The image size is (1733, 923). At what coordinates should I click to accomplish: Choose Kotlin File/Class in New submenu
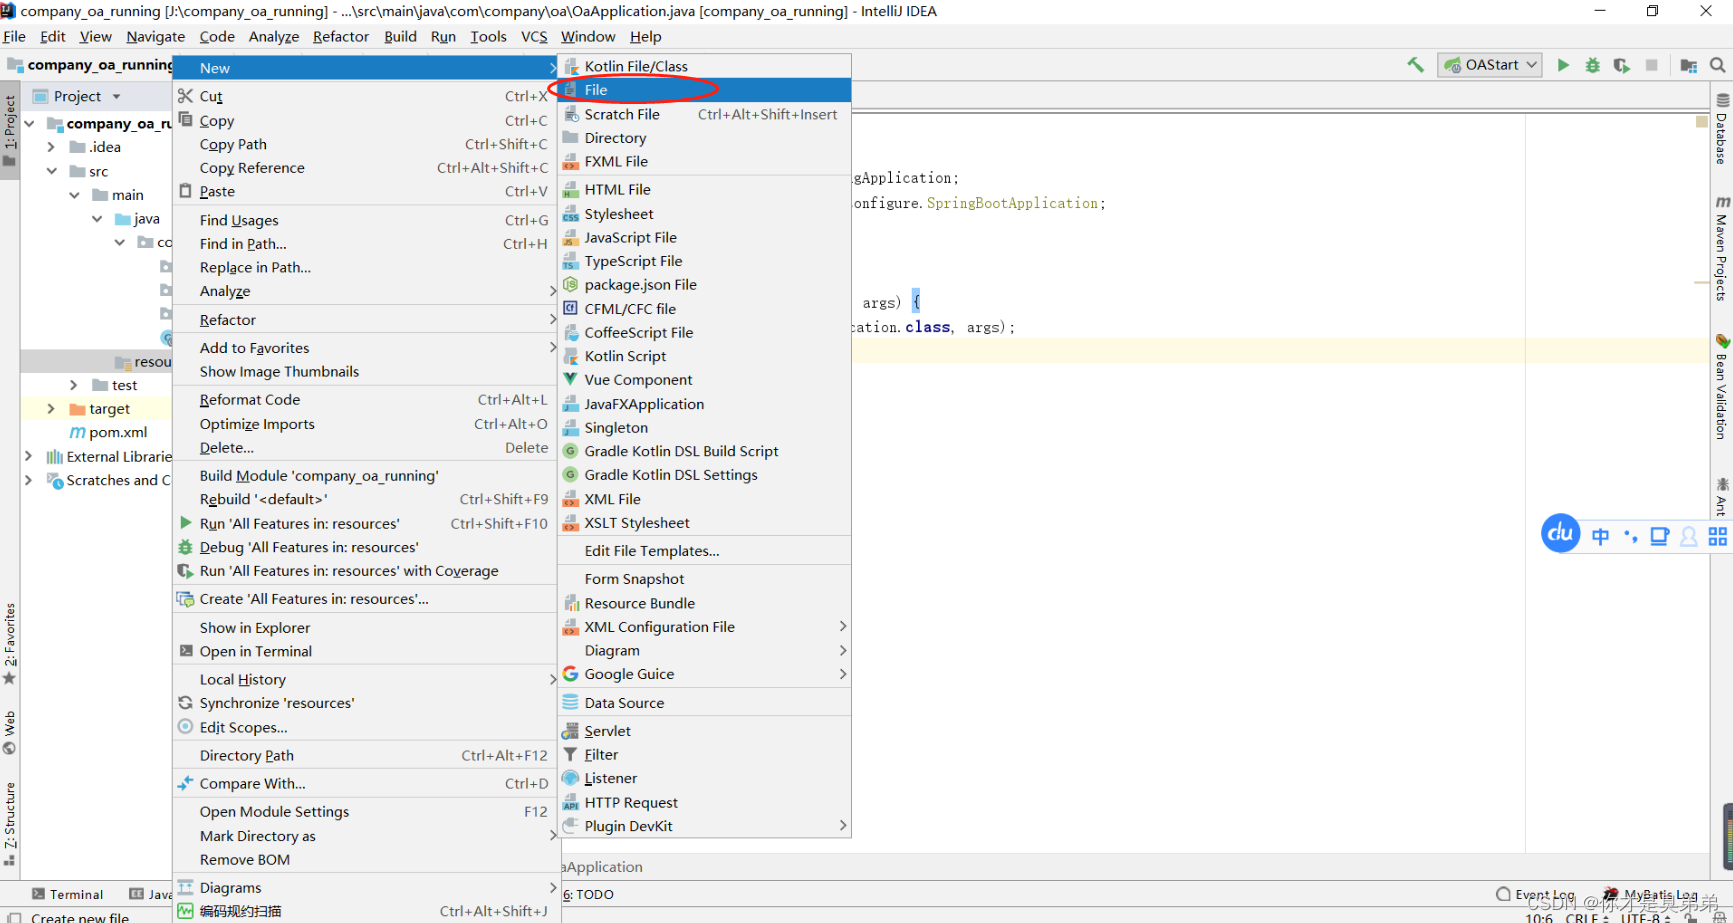(704, 66)
